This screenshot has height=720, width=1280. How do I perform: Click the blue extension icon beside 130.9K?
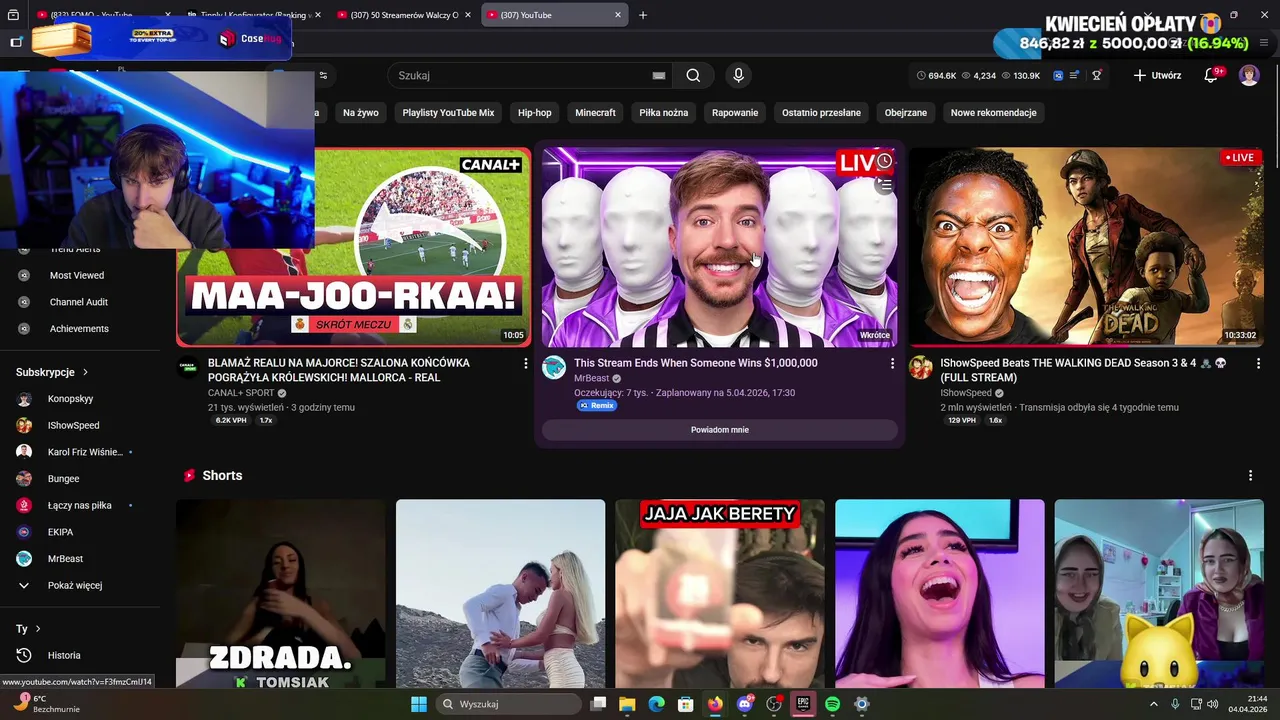tap(1058, 75)
